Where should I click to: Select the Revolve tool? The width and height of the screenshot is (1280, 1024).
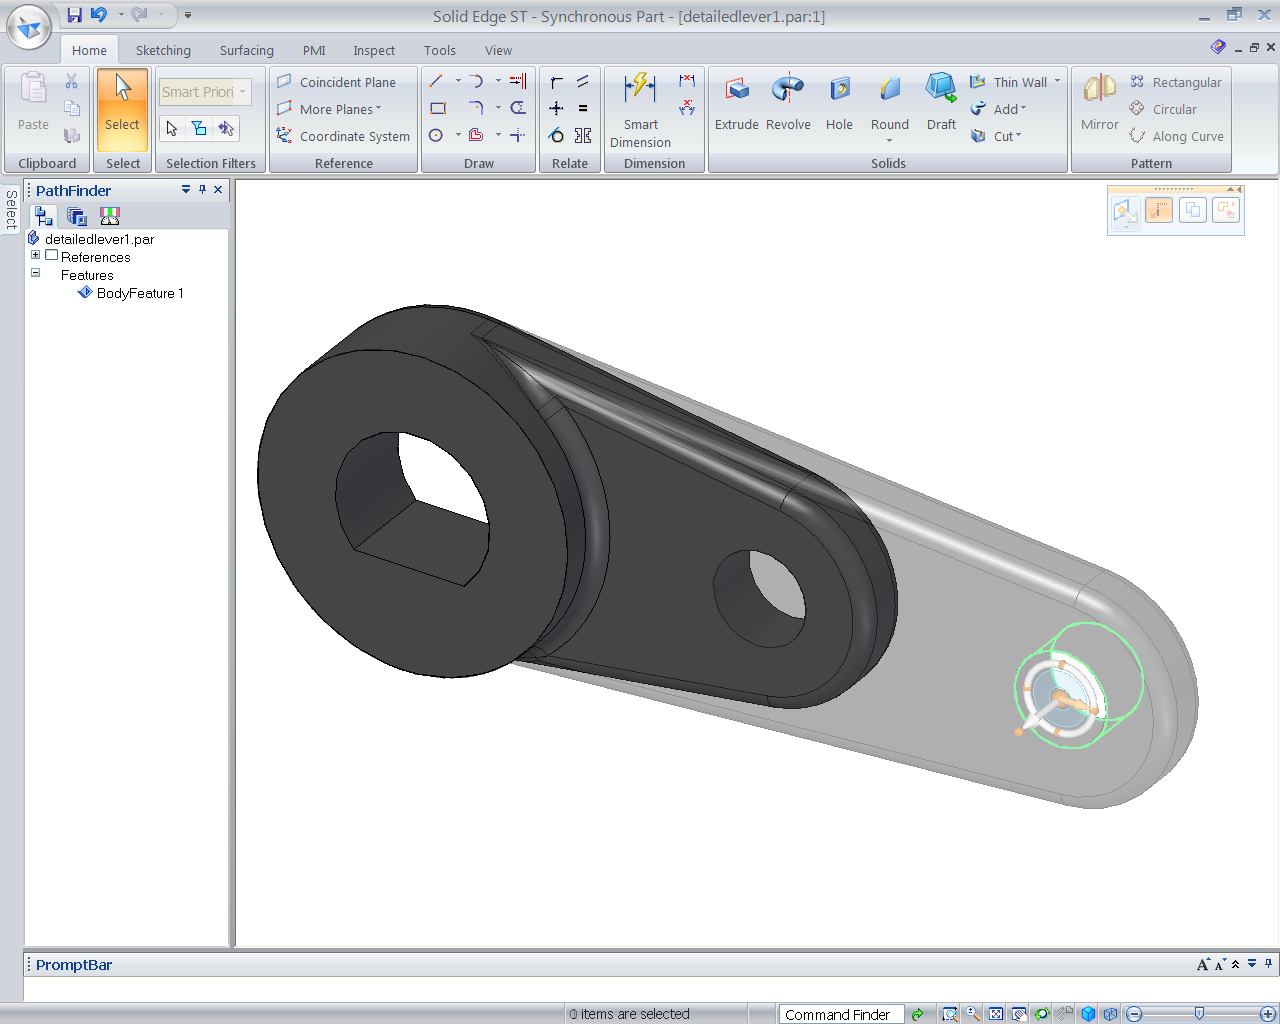[788, 102]
